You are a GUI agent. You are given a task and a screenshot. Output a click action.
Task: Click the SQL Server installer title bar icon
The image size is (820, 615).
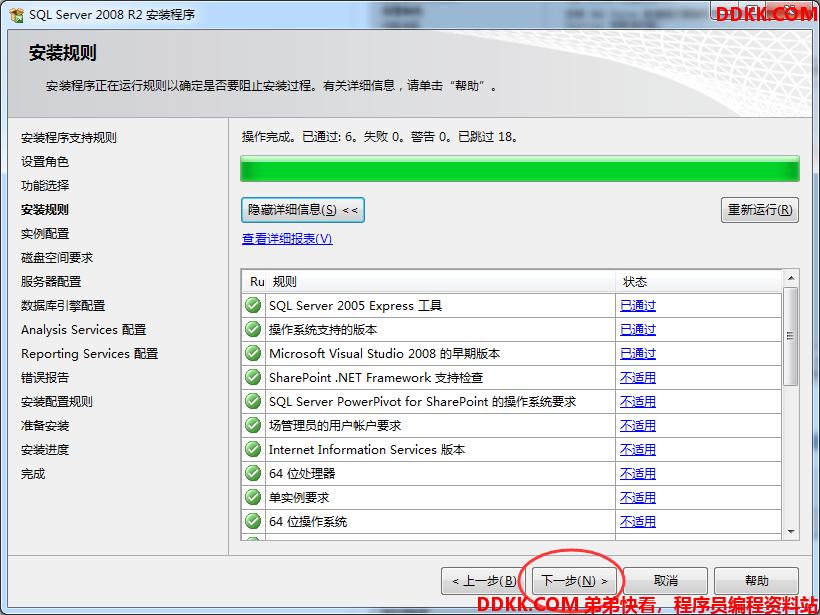point(17,15)
